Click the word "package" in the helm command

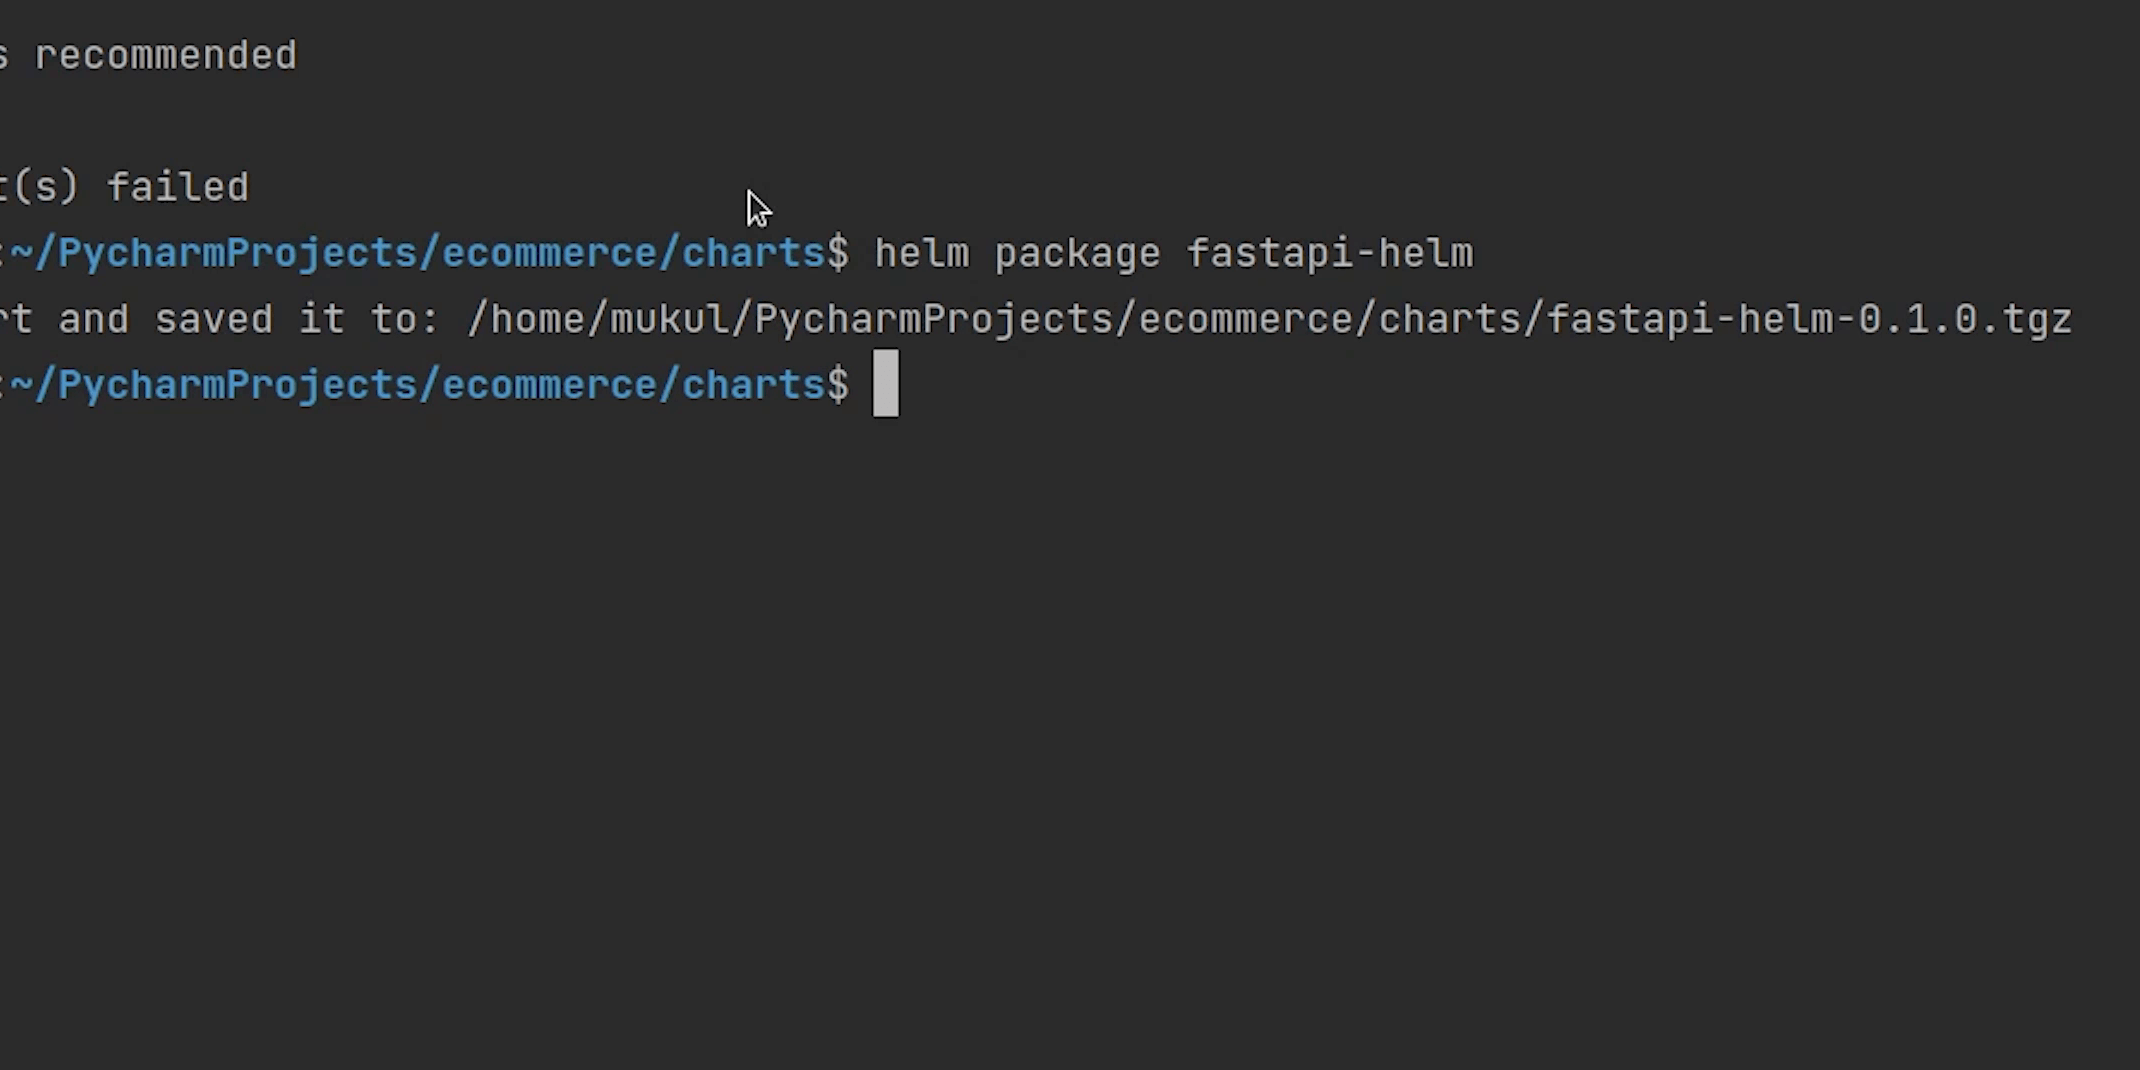tap(1077, 254)
